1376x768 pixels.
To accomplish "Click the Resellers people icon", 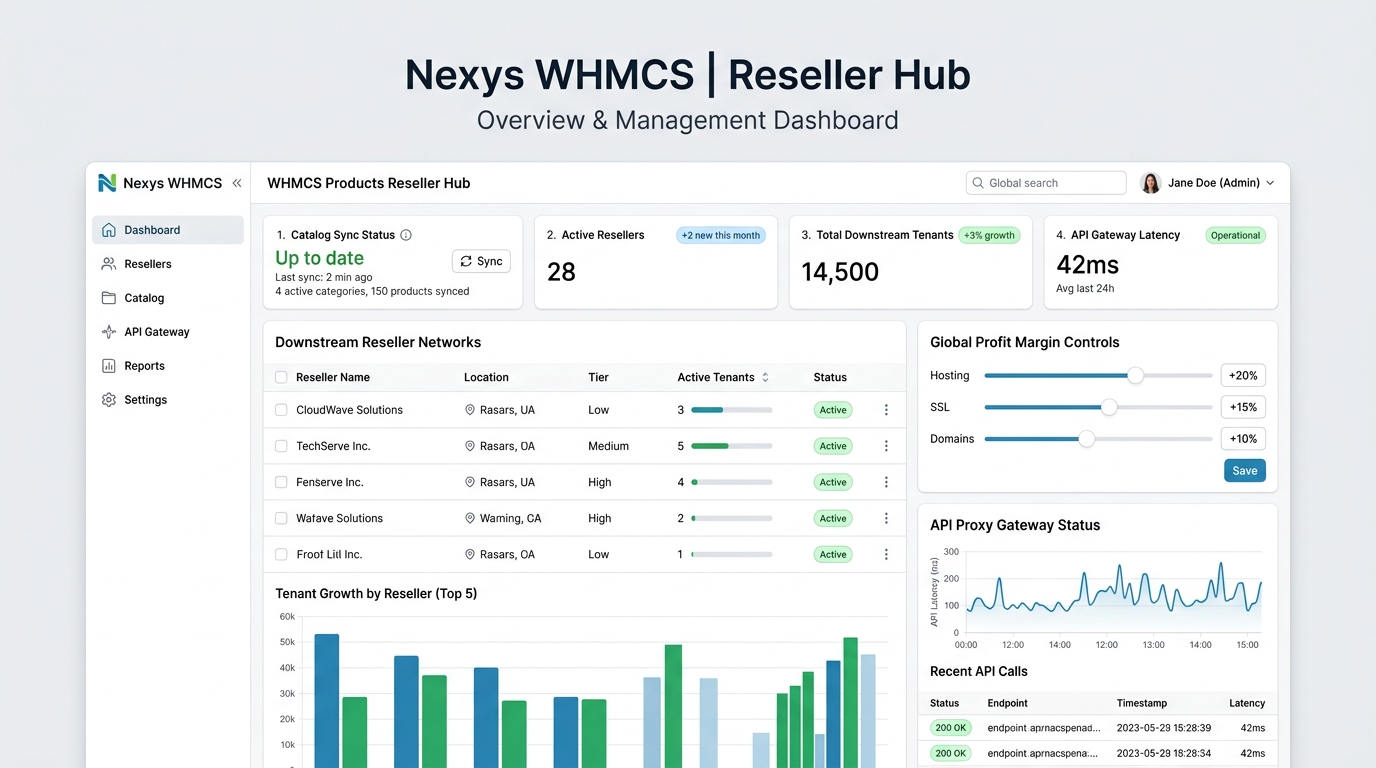I will (x=109, y=264).
